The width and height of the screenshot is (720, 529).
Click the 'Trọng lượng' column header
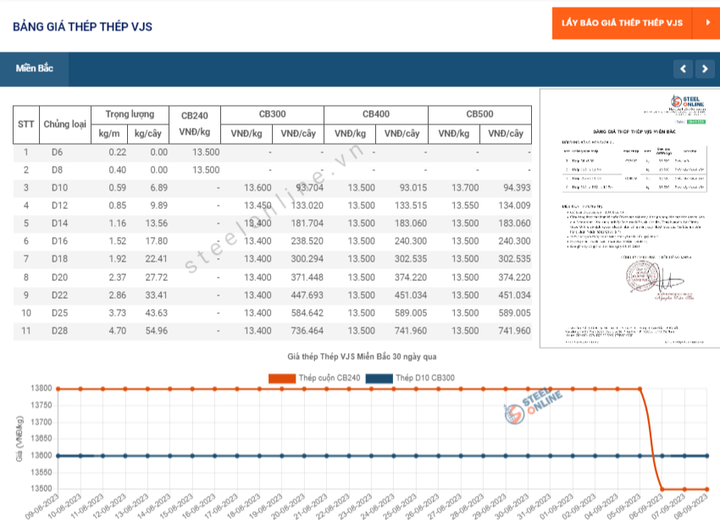click(x=130, y=114)
